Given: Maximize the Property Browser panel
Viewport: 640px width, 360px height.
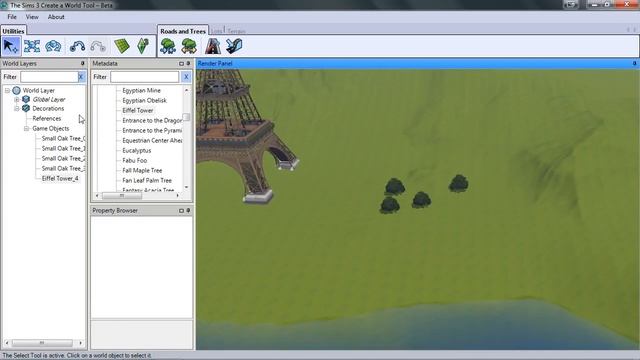Looking at the screenshot, I should 181,211.
